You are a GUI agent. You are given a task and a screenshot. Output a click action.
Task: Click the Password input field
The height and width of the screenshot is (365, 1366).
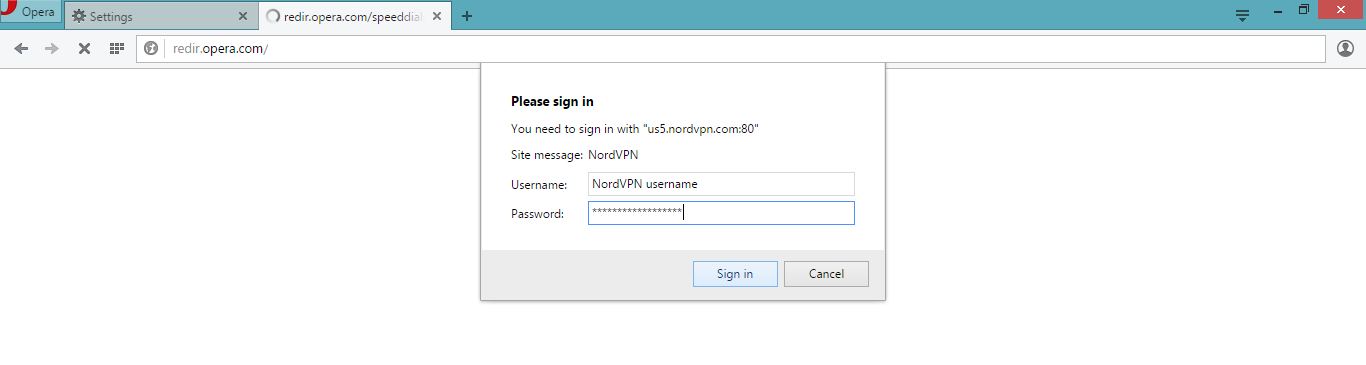pyautogui.click(x=721, y=213)
